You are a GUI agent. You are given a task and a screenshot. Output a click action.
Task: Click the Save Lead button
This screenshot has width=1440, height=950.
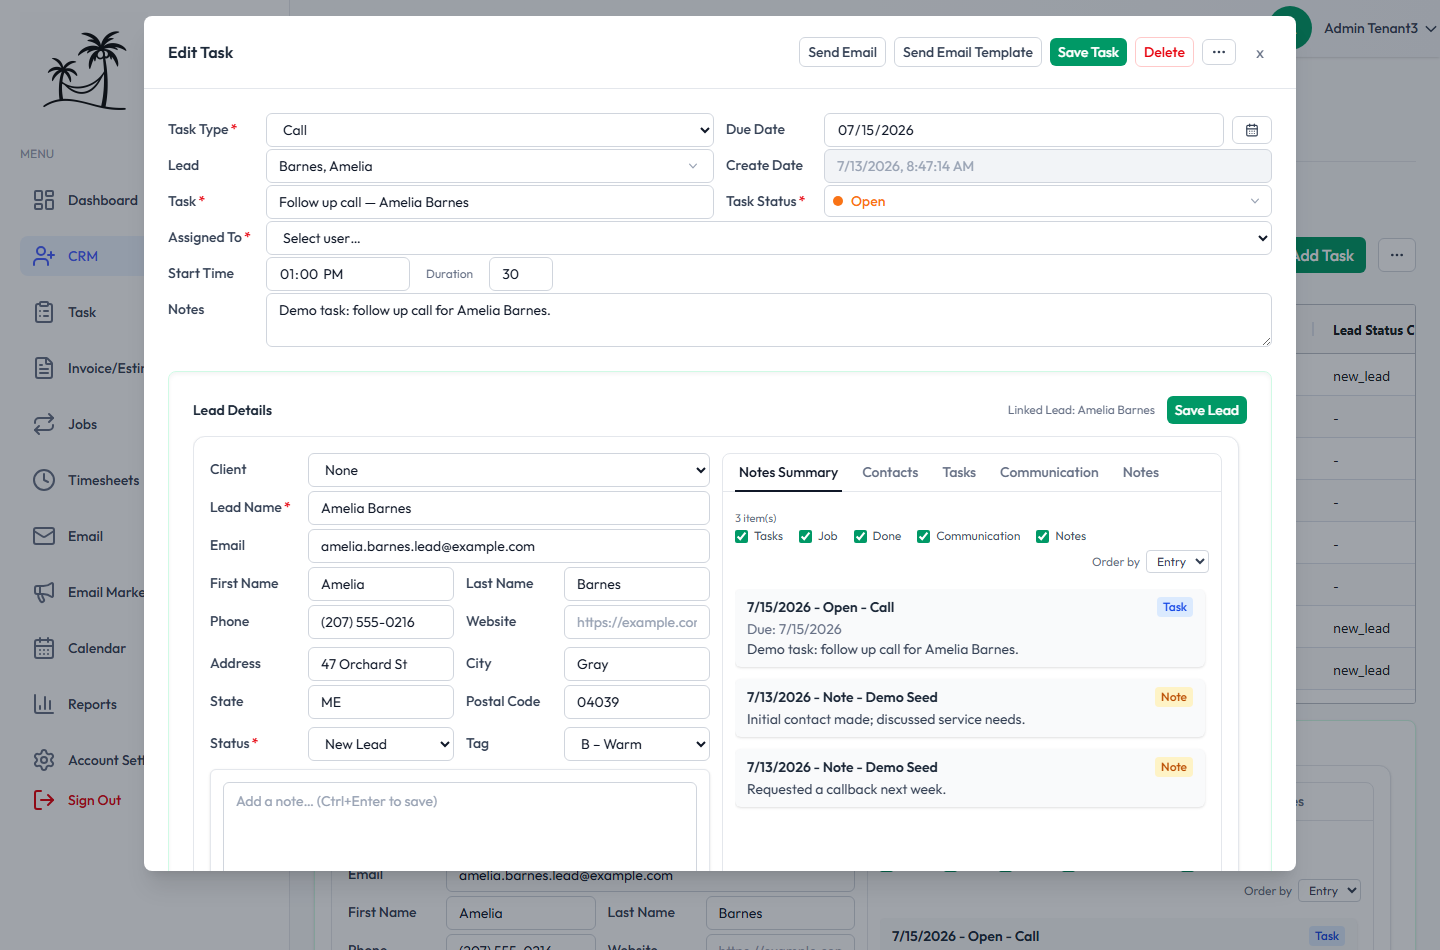pyautogui.click(x=1206, y=410)
